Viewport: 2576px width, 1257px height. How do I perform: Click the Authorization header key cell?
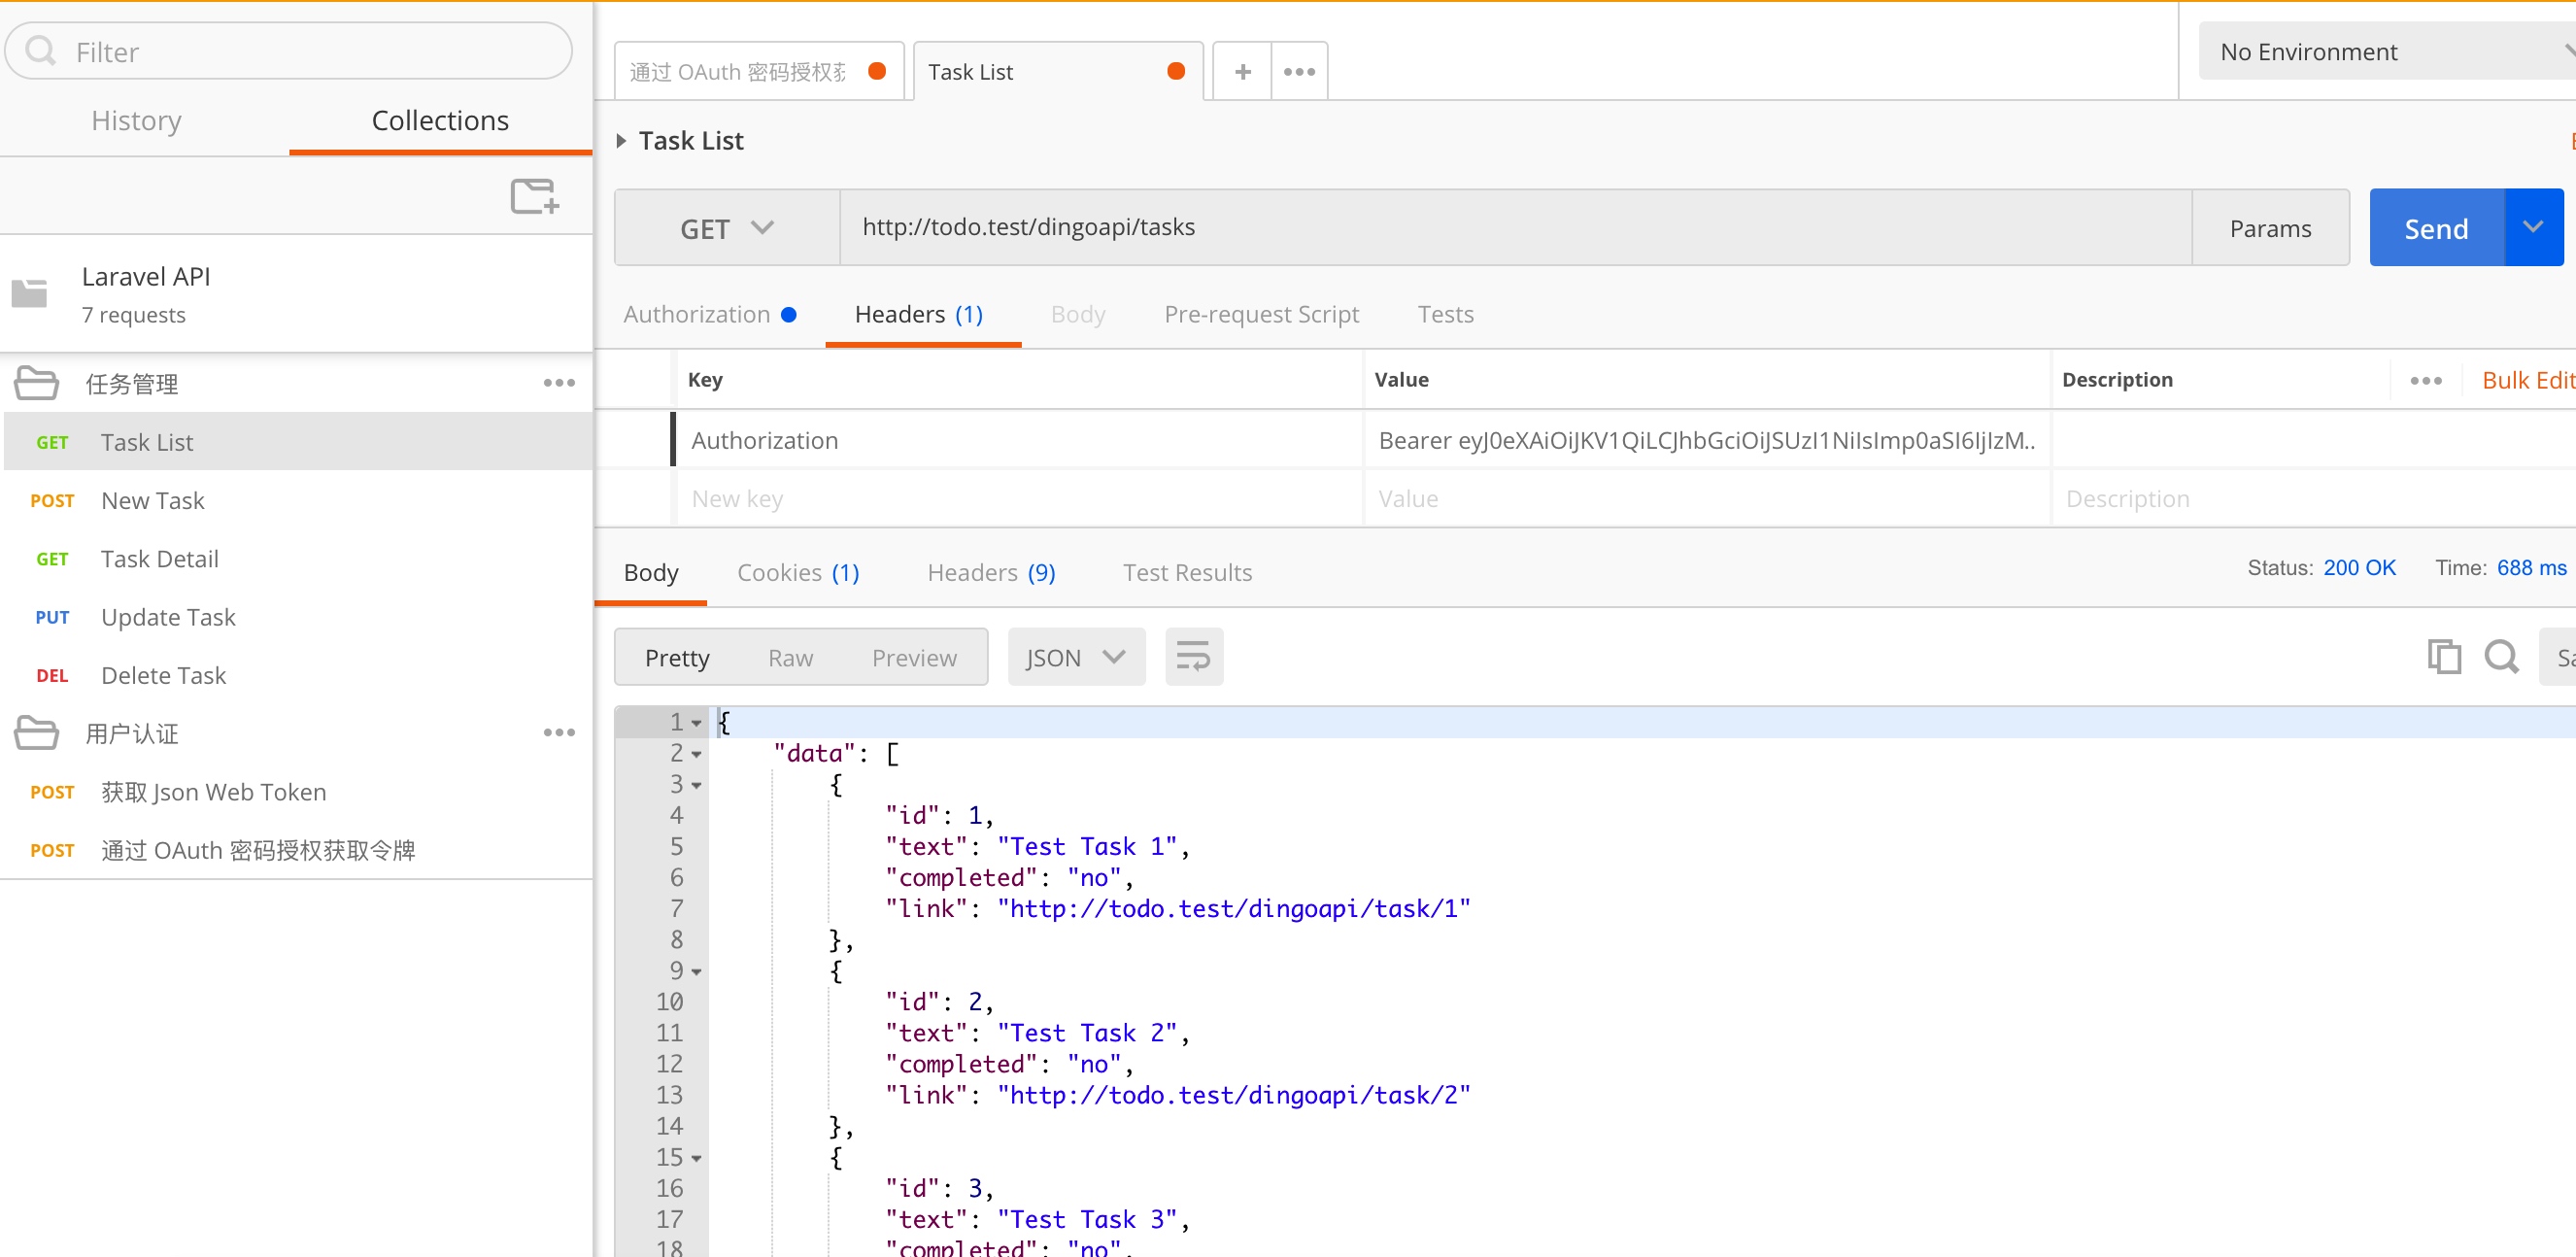1019,440
